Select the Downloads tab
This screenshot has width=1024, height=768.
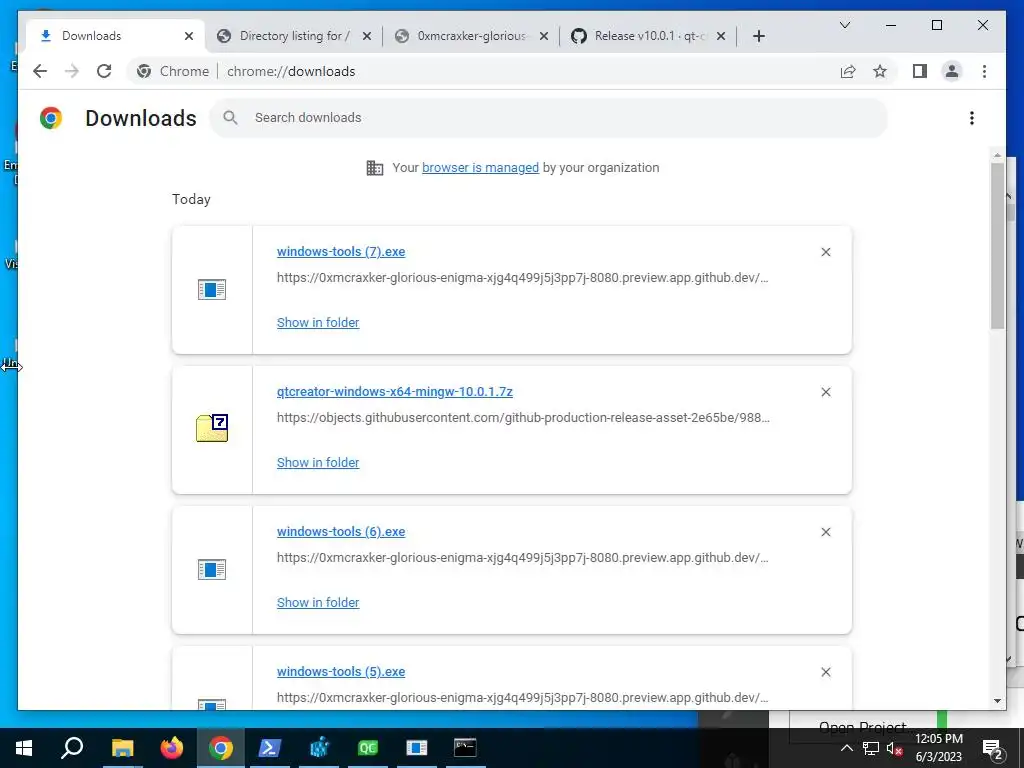pyautogui.click(x=115, y=36)
